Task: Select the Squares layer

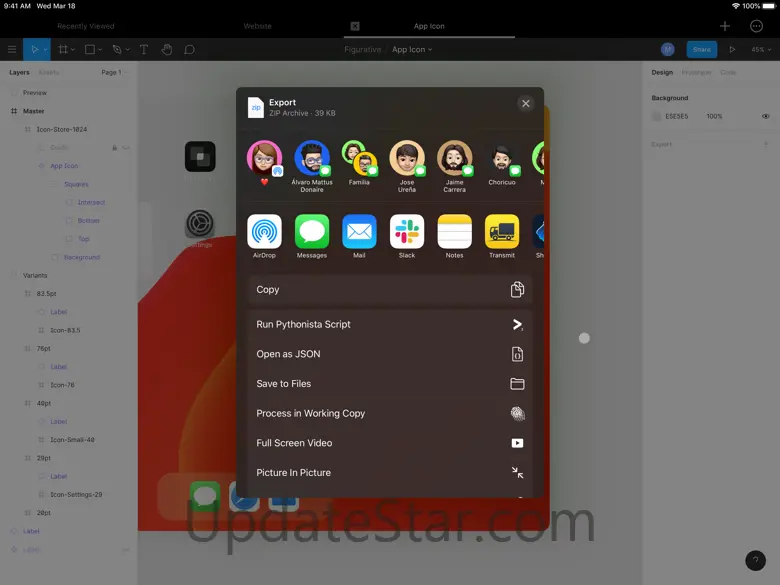Action: pos(76,184)
